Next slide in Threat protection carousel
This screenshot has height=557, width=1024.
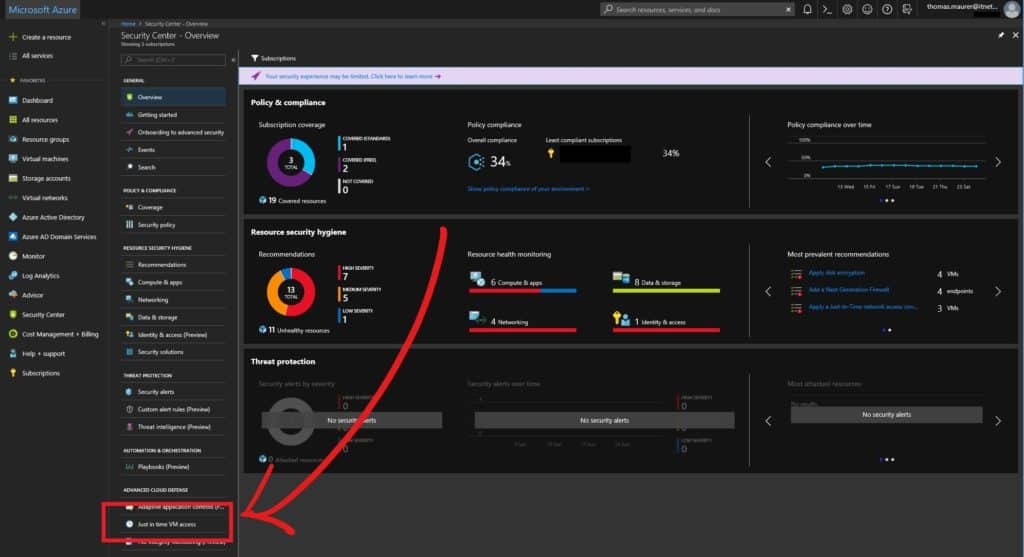pyautogui.click(x=998, y=421)
